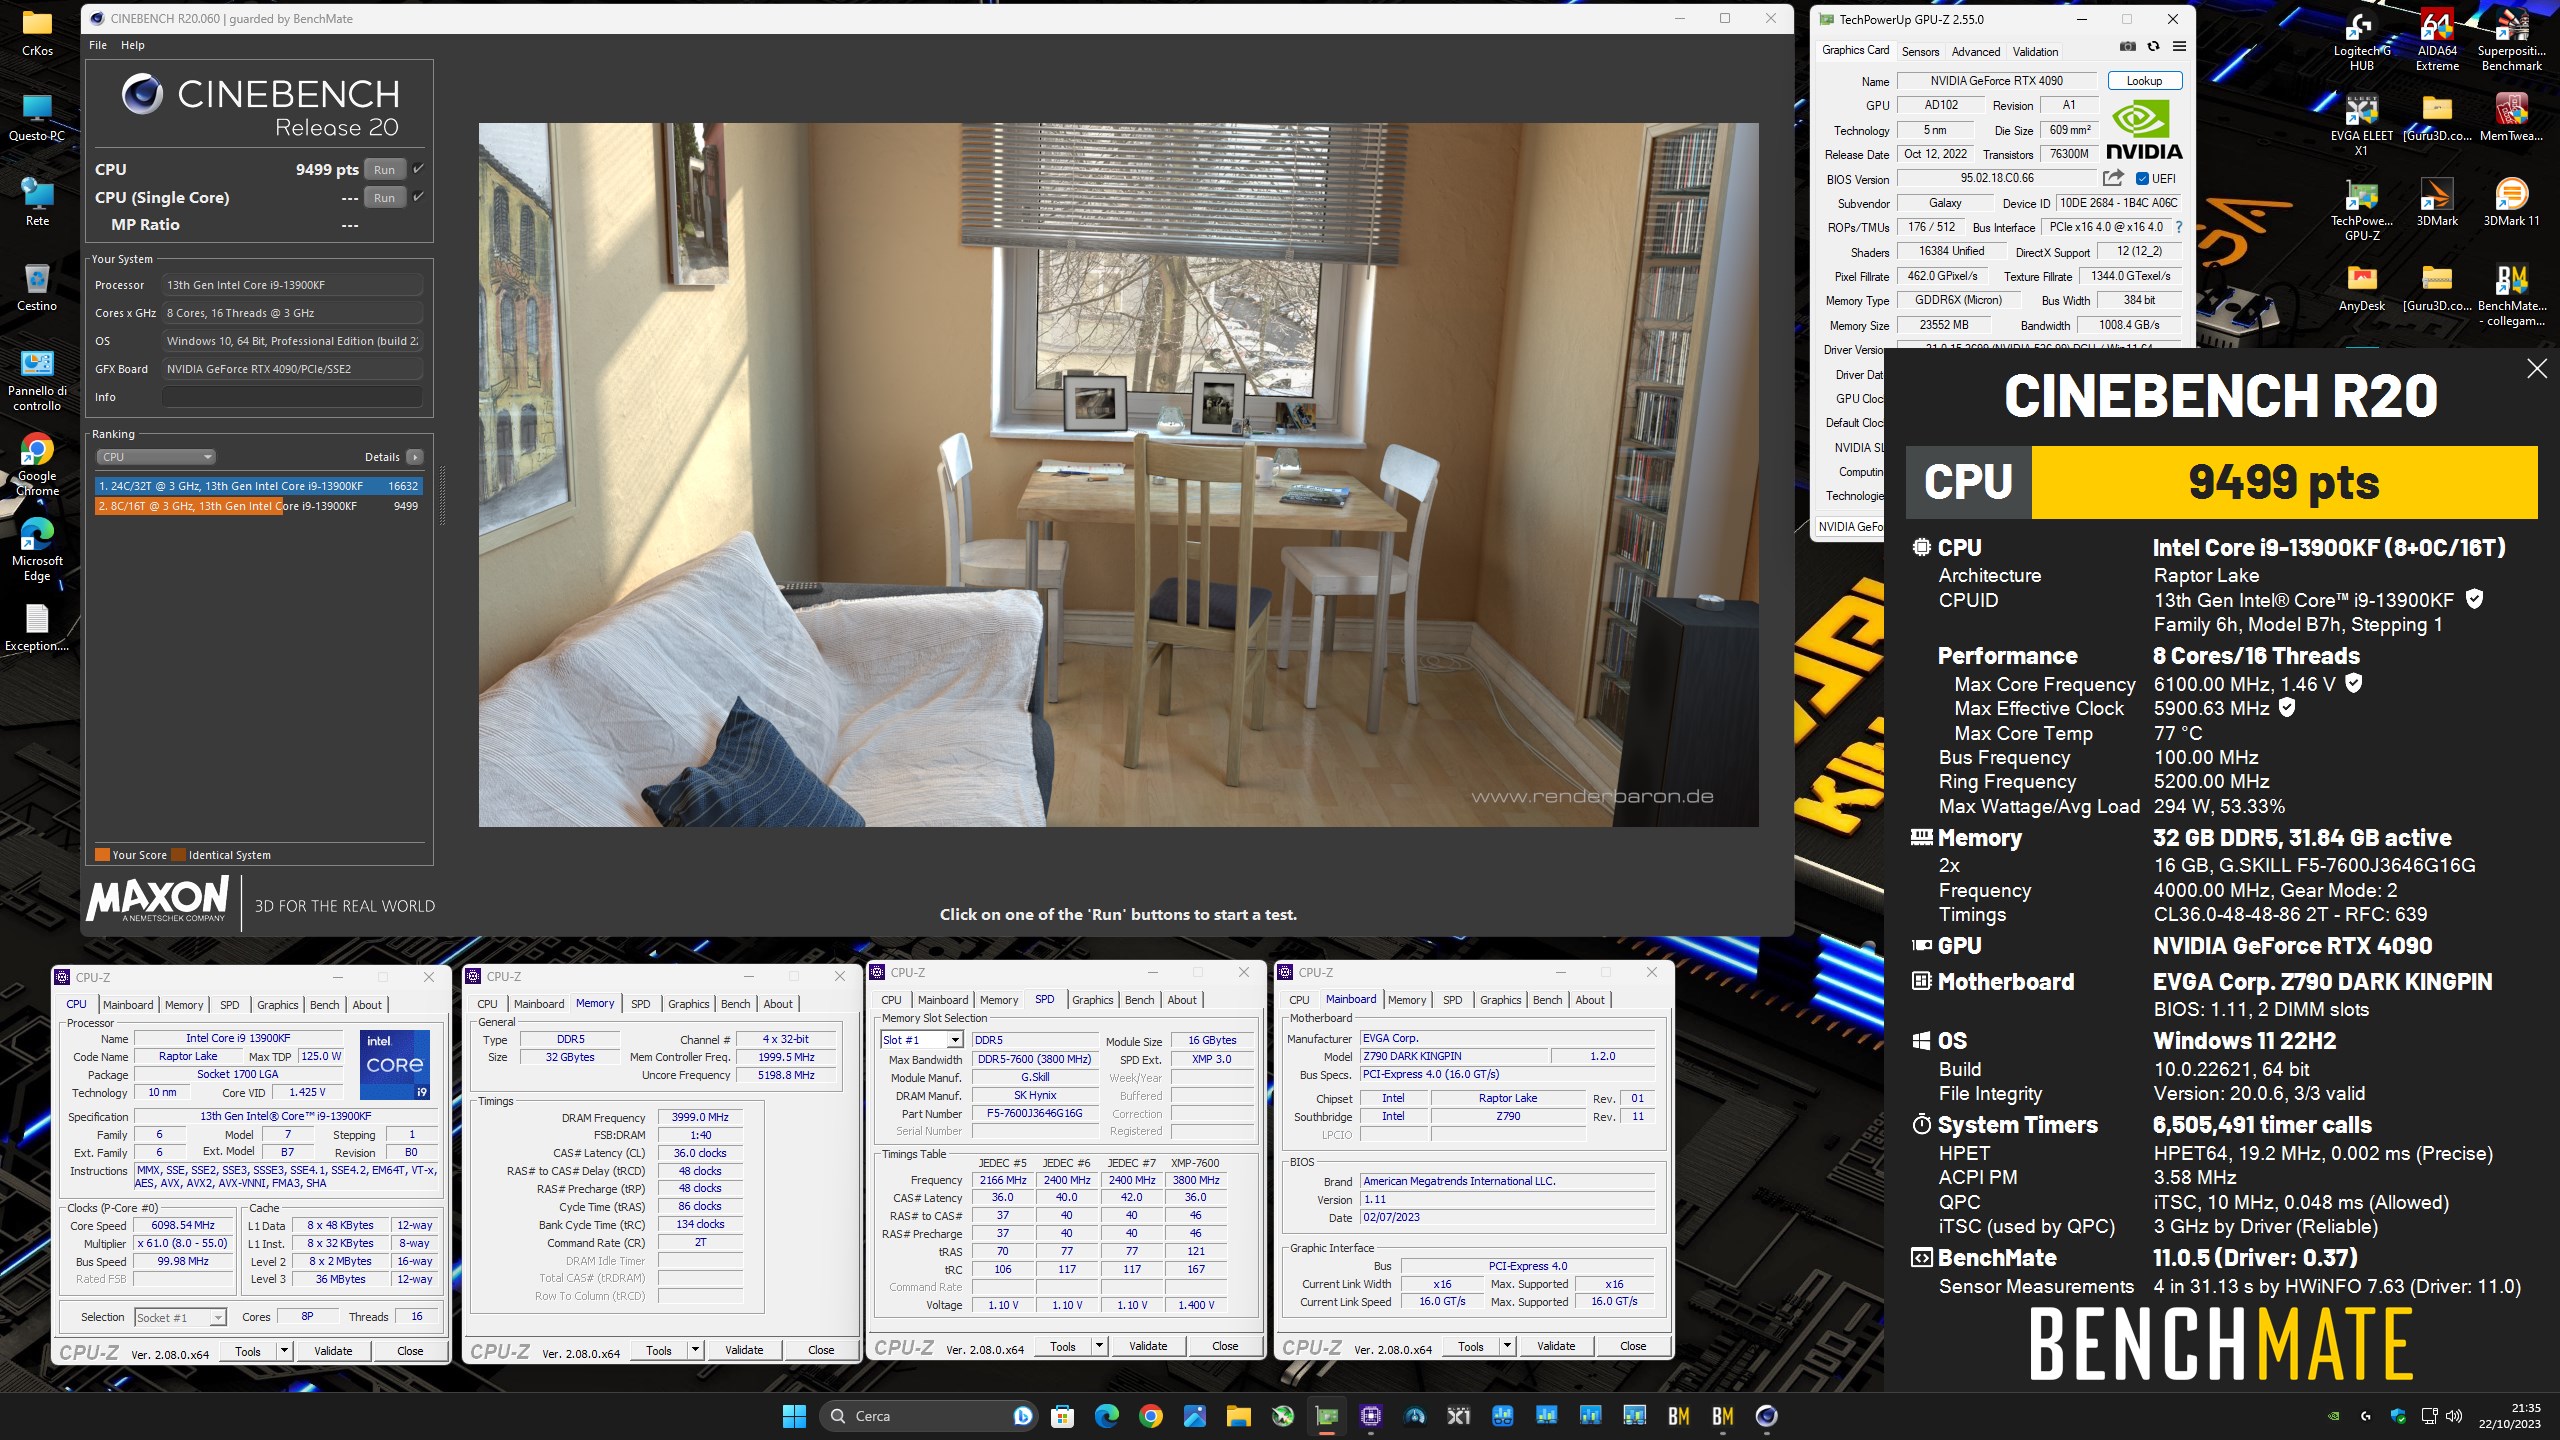The height and width of the screenshot is (1440, 2560).
Task: Open Graphics tab in the CPU-Z Memory window
Action: coord(689,1004)
